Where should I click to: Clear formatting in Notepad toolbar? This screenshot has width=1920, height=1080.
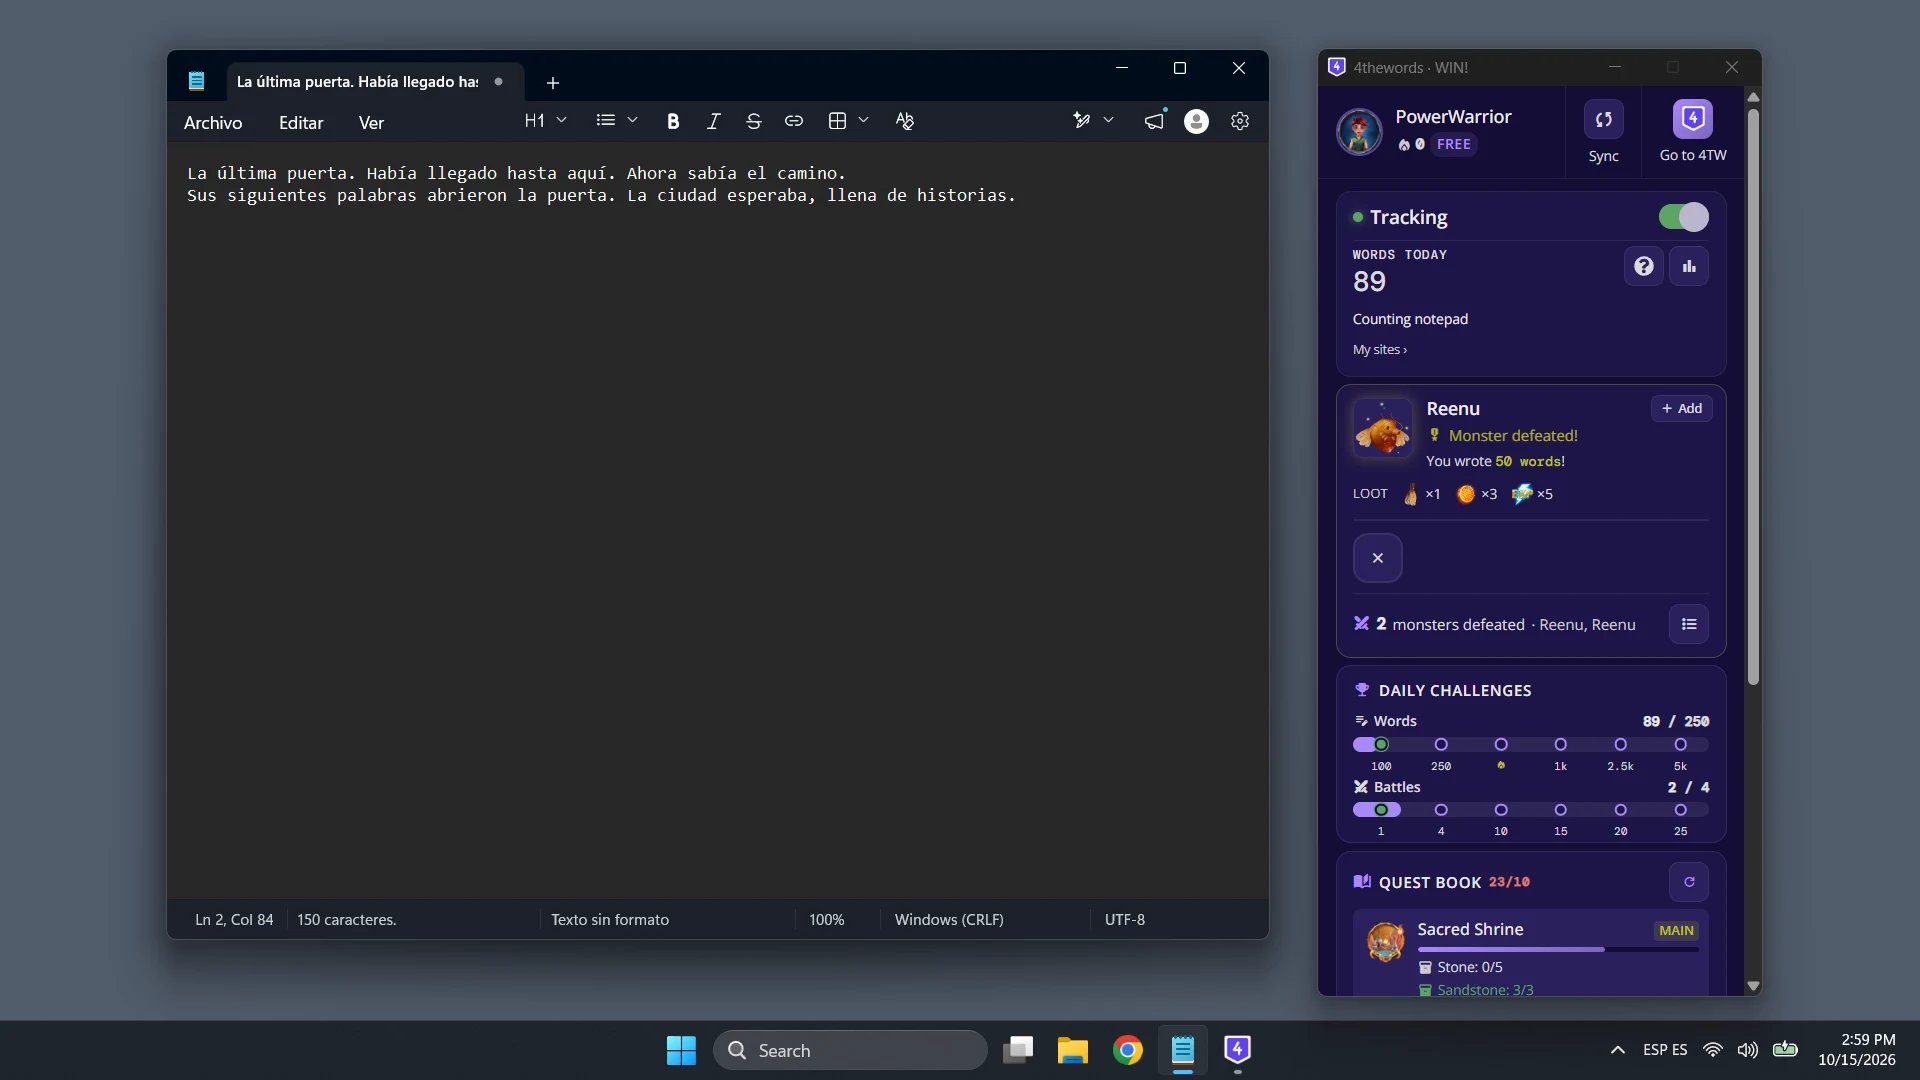click(905, 121)
